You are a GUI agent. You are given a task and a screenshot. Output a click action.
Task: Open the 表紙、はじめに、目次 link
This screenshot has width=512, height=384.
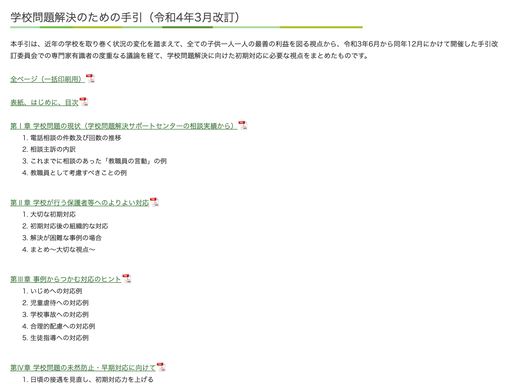tap(44, 102)
